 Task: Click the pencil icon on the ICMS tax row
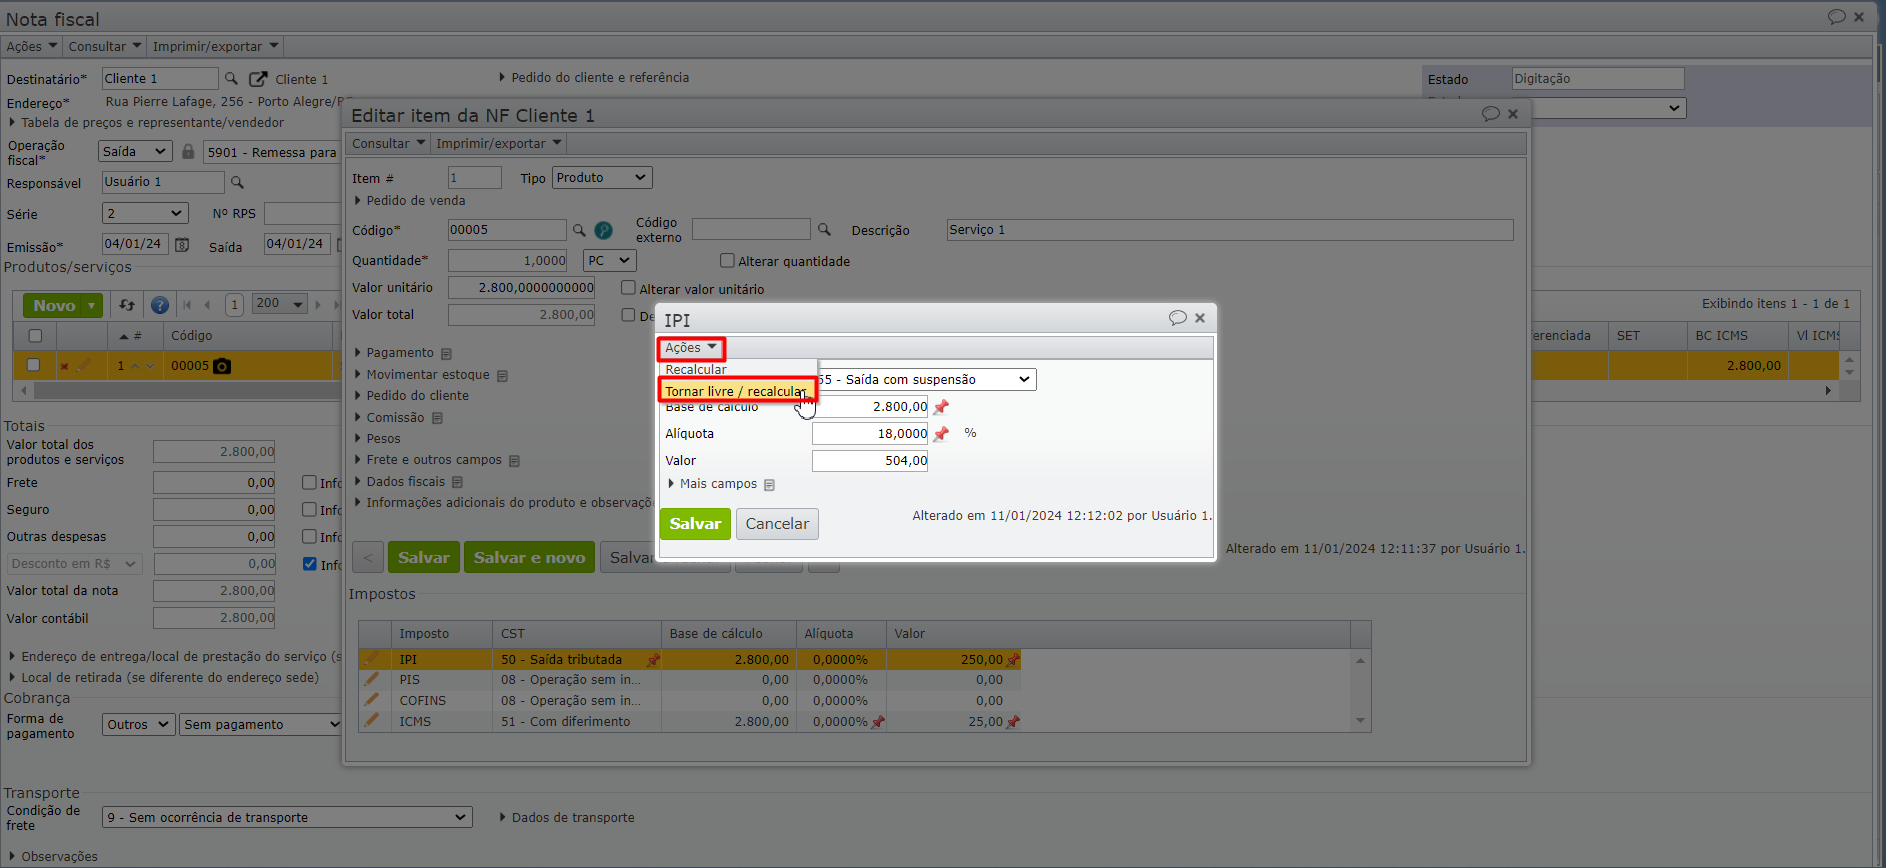tap(372, 720)
